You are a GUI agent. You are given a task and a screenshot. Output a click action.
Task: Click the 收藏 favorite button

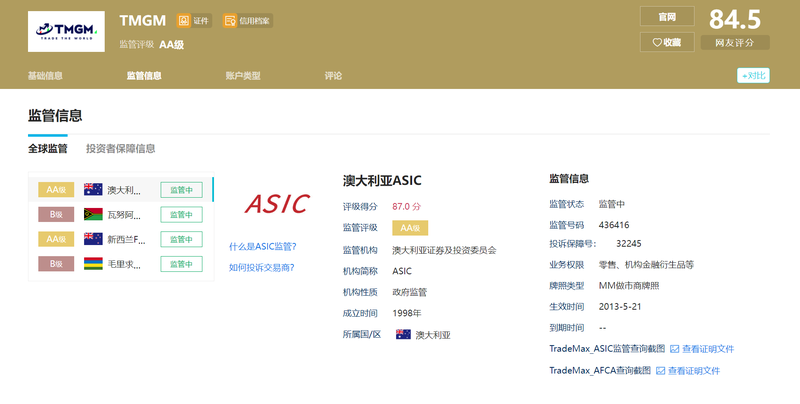tap(667, 42)
